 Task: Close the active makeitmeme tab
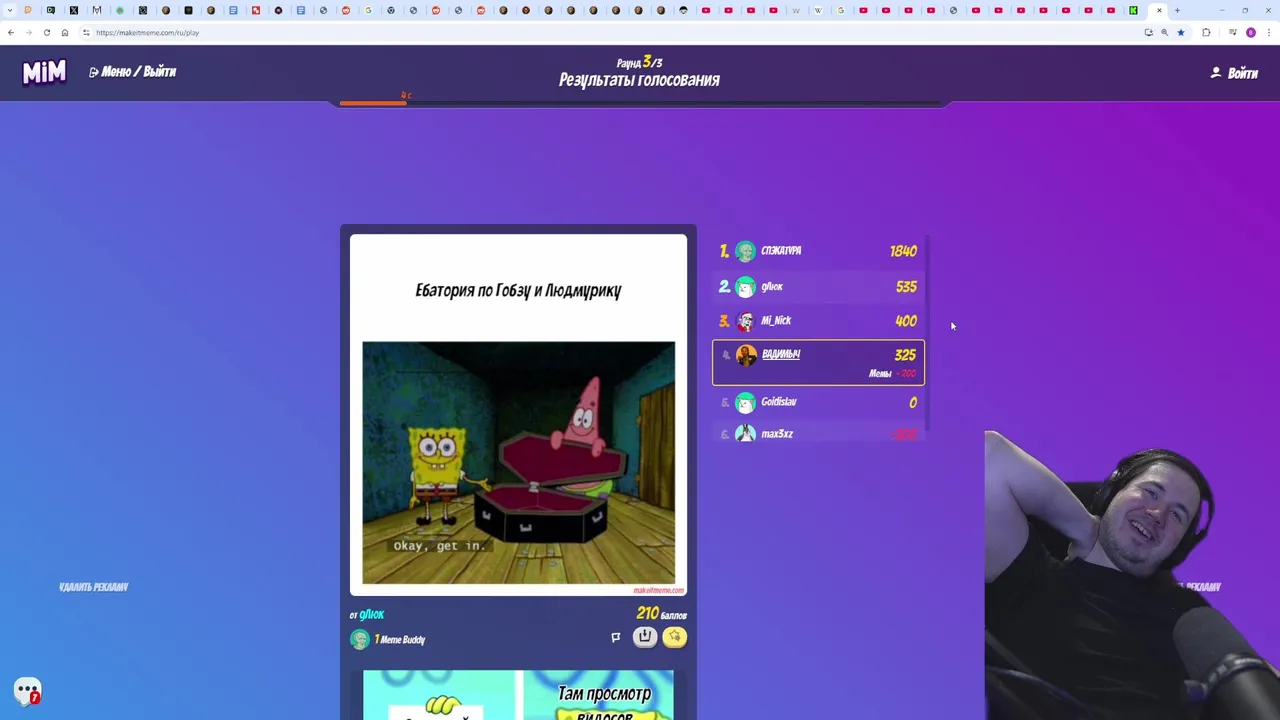(1159, 11)
